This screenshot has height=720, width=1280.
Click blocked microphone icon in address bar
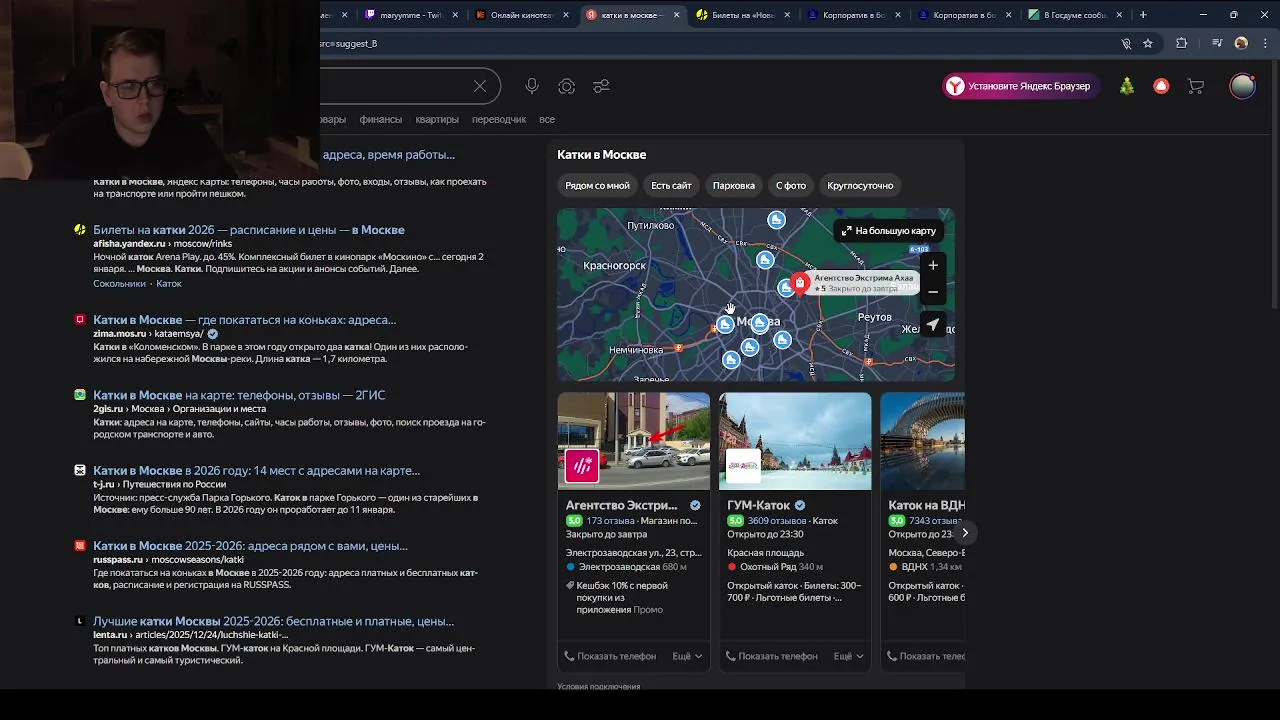click(1126, 43)
